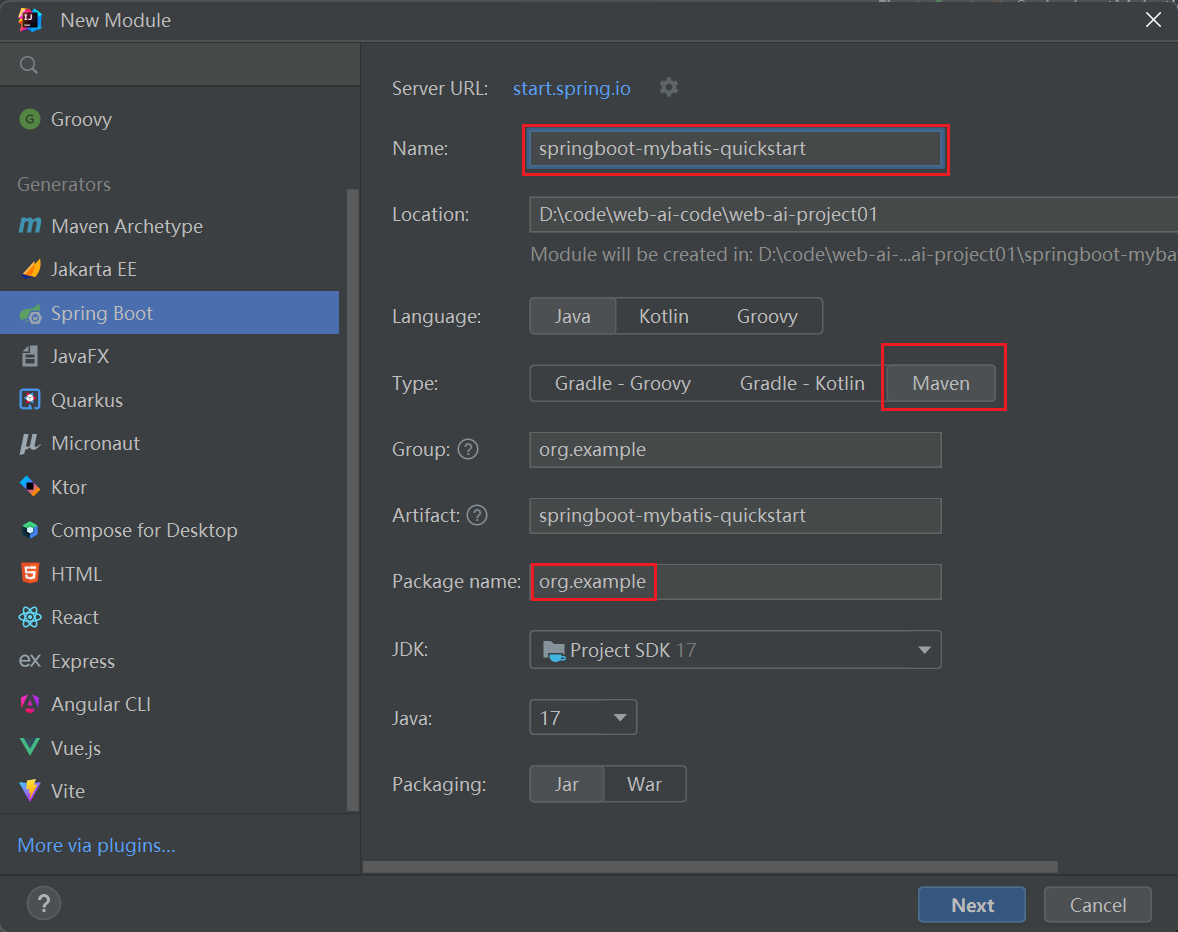
Task: Click the Project SDK folder icon
Action: click(x=554, y=650)
